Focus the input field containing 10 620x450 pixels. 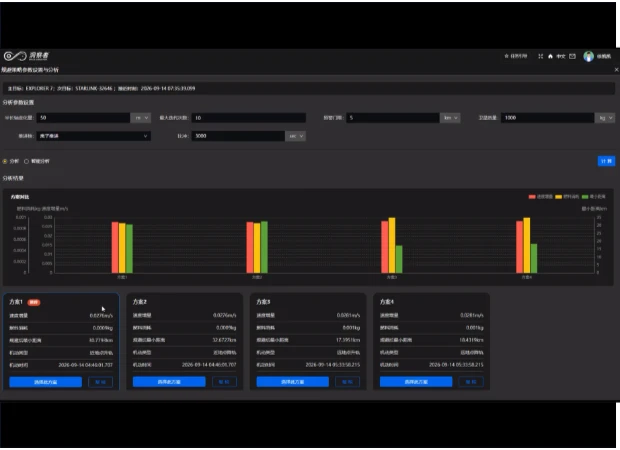249,117
